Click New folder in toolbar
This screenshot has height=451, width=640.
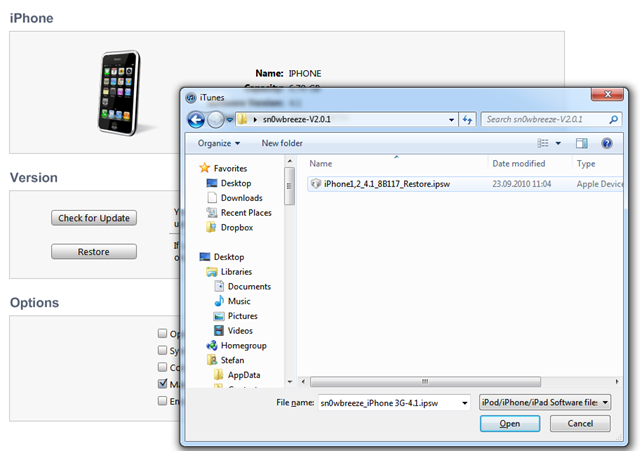point(282,143)
